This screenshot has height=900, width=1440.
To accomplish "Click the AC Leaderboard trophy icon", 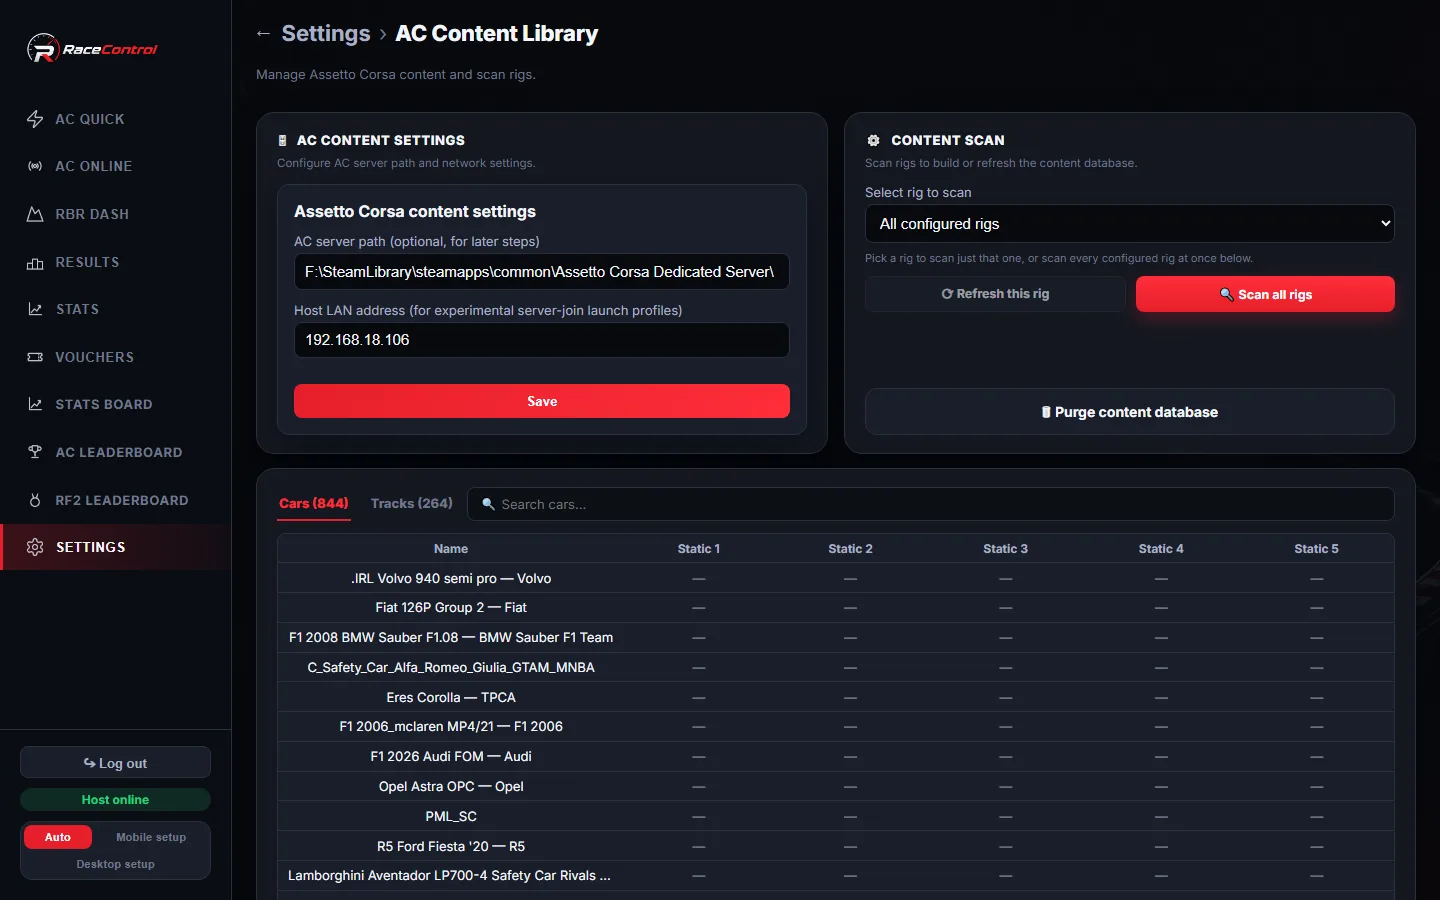I will point(35,452).
